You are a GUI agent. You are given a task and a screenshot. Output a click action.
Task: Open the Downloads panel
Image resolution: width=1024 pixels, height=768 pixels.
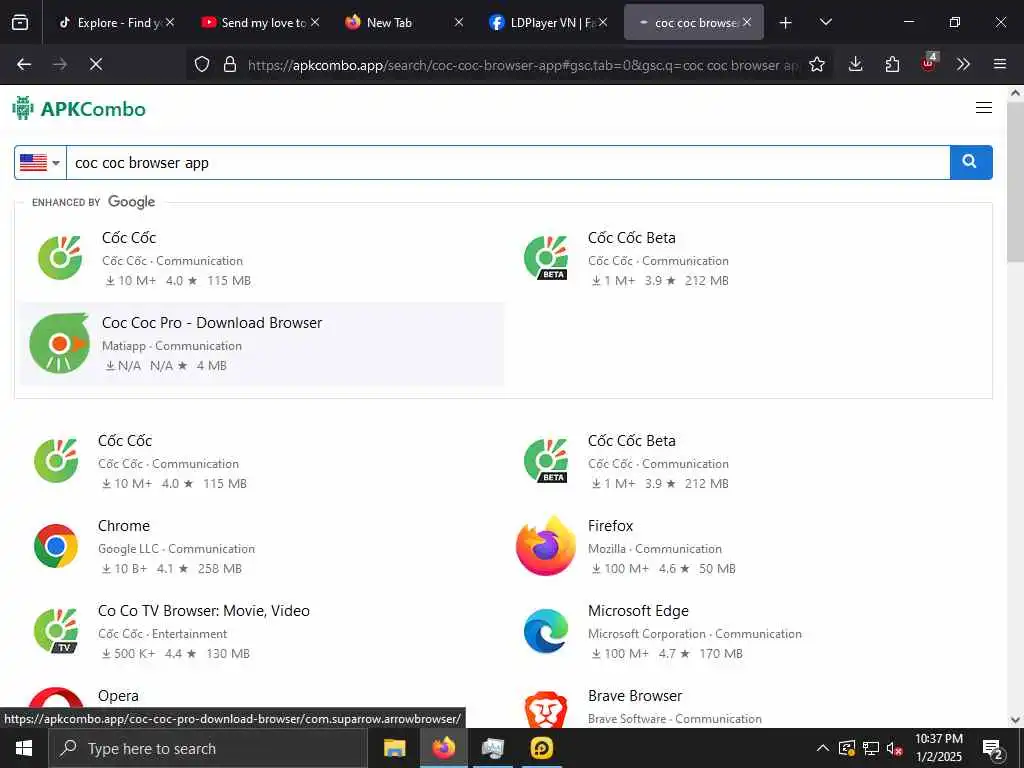point(856,64)
